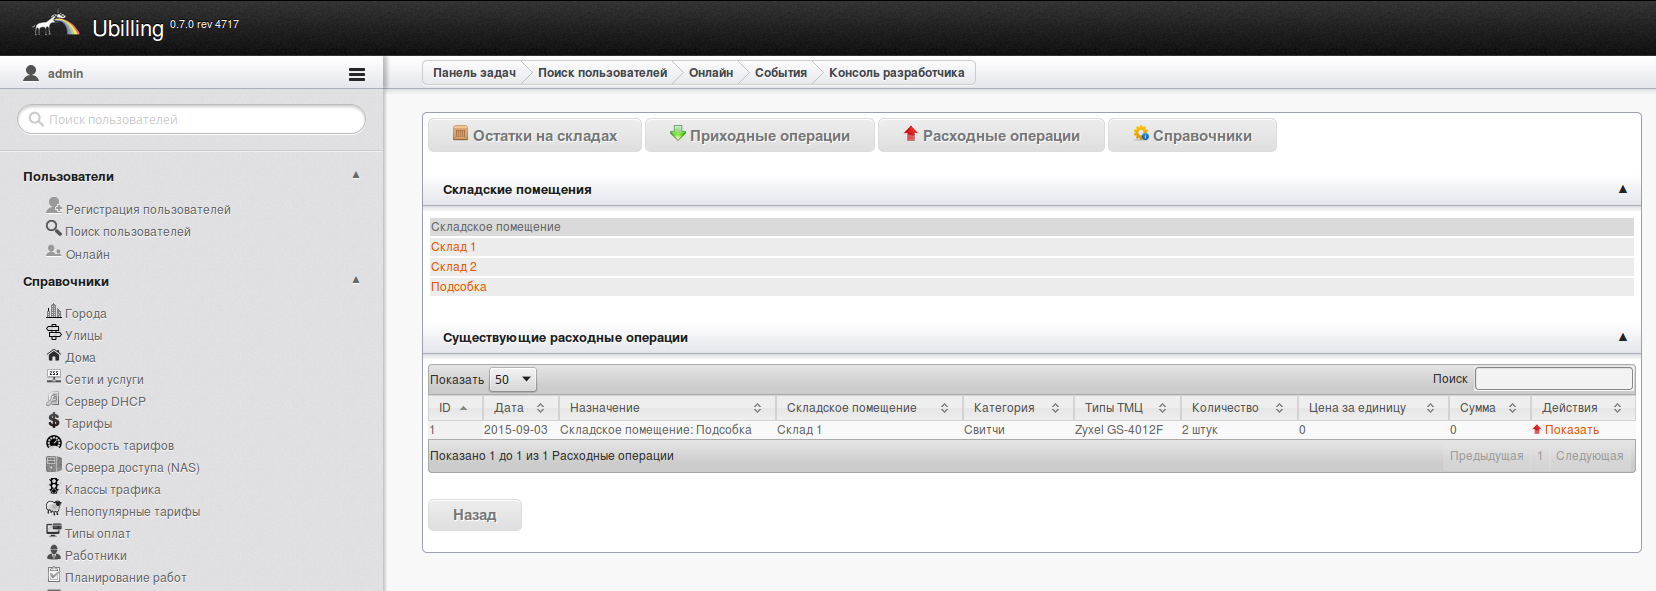
Task: Click the hamburger menu icon next to admin
Action: point(356,74)
